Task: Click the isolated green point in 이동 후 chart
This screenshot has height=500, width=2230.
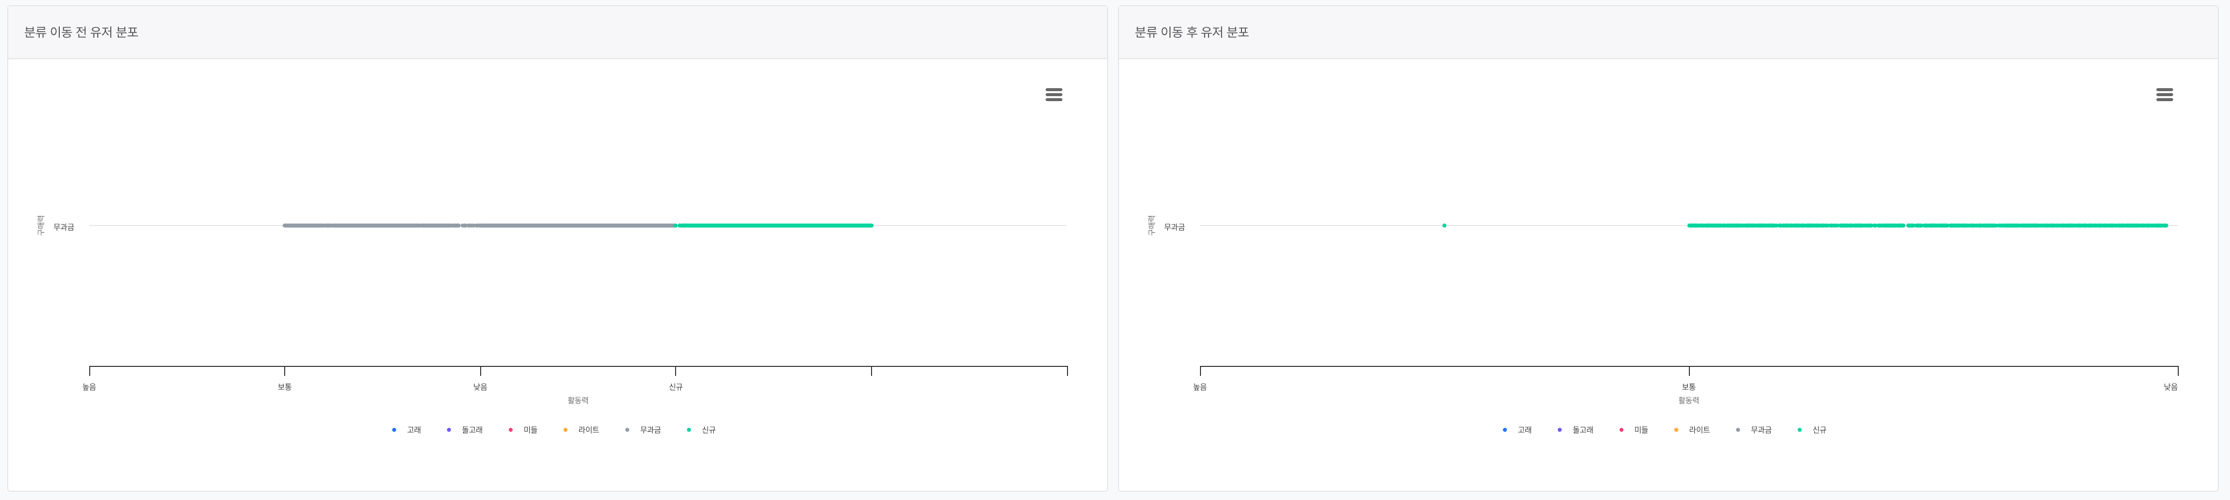Action: pyautogui.click(x=1444, y=226)
